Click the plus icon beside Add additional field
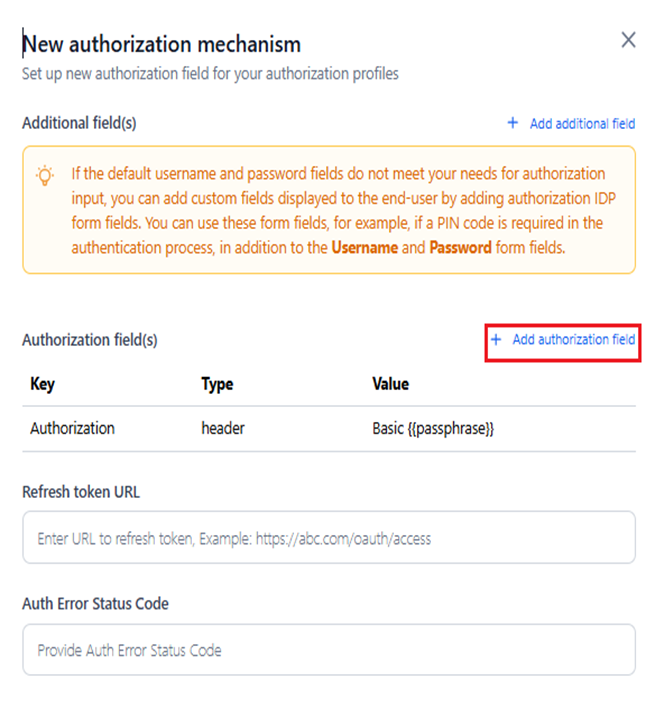The image size is (666, 712). (513, 123)
